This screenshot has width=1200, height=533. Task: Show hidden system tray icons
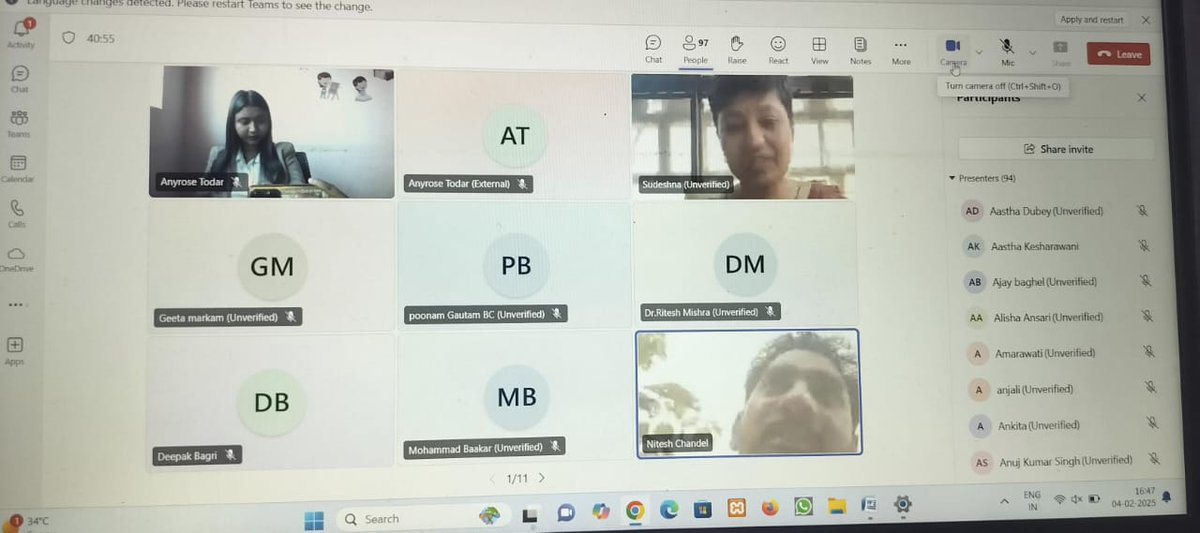pyautogui.click(x=1005, y=499)
